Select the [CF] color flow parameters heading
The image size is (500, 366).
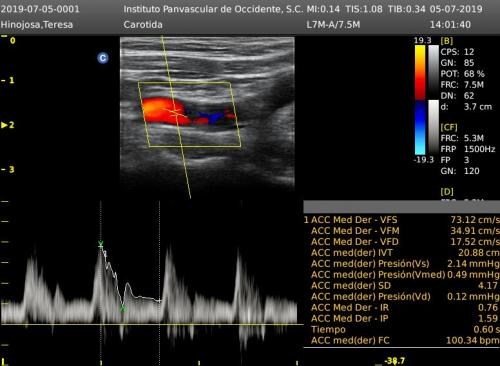coord(449,127)
